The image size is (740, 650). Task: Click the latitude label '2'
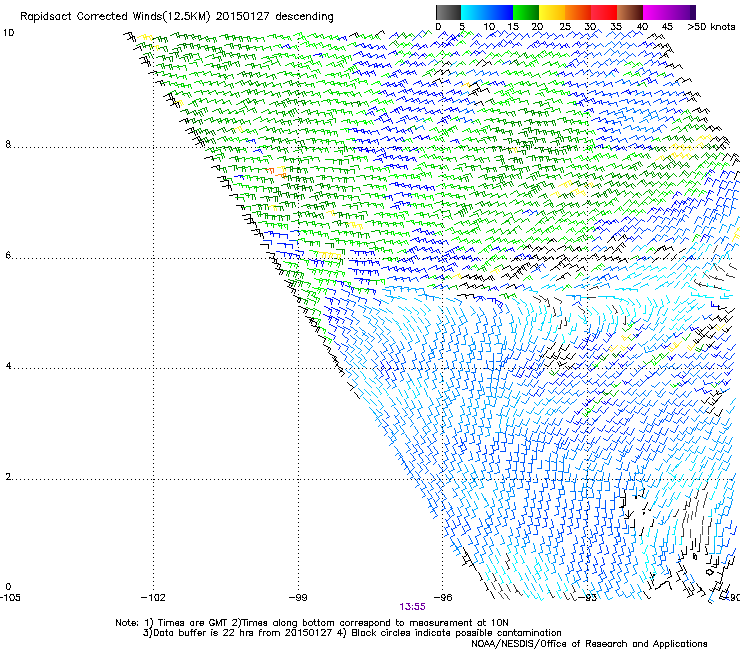pos(8,477)
